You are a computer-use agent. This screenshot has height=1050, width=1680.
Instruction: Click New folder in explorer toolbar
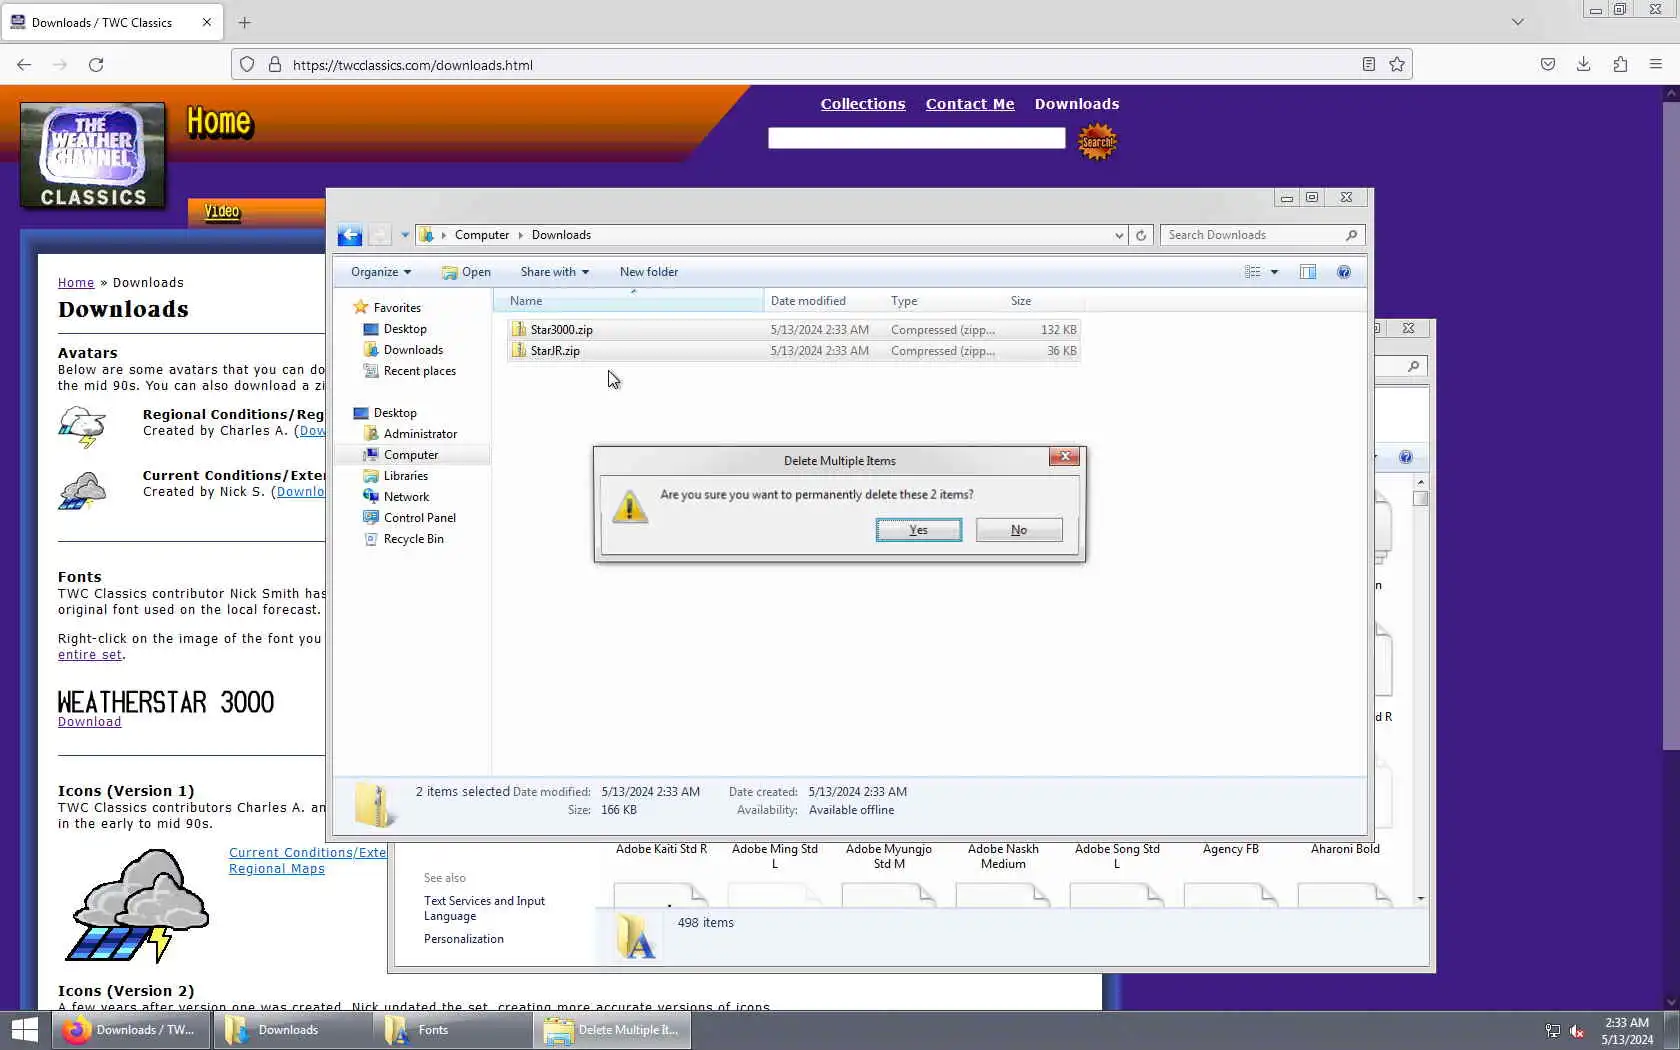[649, 272]
